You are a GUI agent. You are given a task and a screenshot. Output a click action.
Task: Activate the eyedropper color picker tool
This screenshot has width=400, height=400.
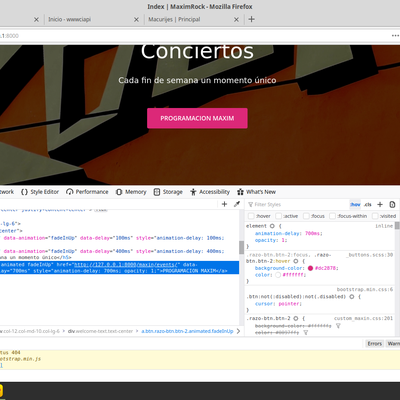click(x=237, y=204)
